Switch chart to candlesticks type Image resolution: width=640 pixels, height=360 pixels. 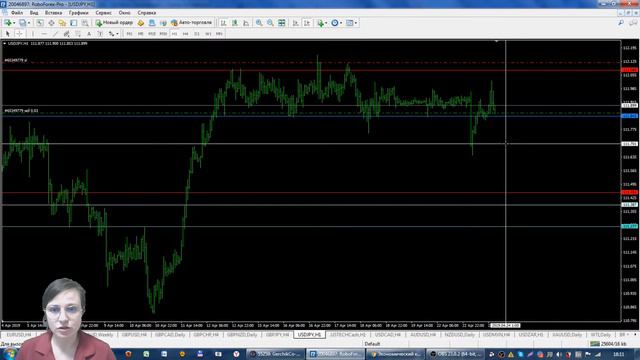pos(235,23)
